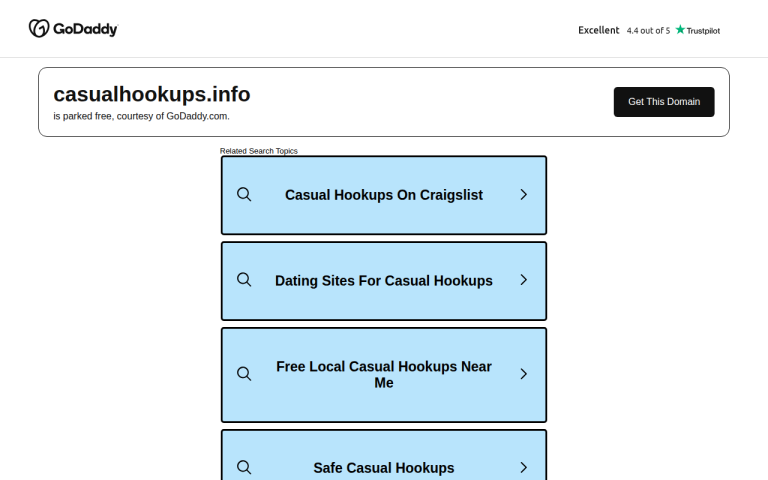This screenshot has width=768, height=480.
Task: Click "is parked free, courtesy of GoDaddy.com." text
Action: tap(142, 116)
